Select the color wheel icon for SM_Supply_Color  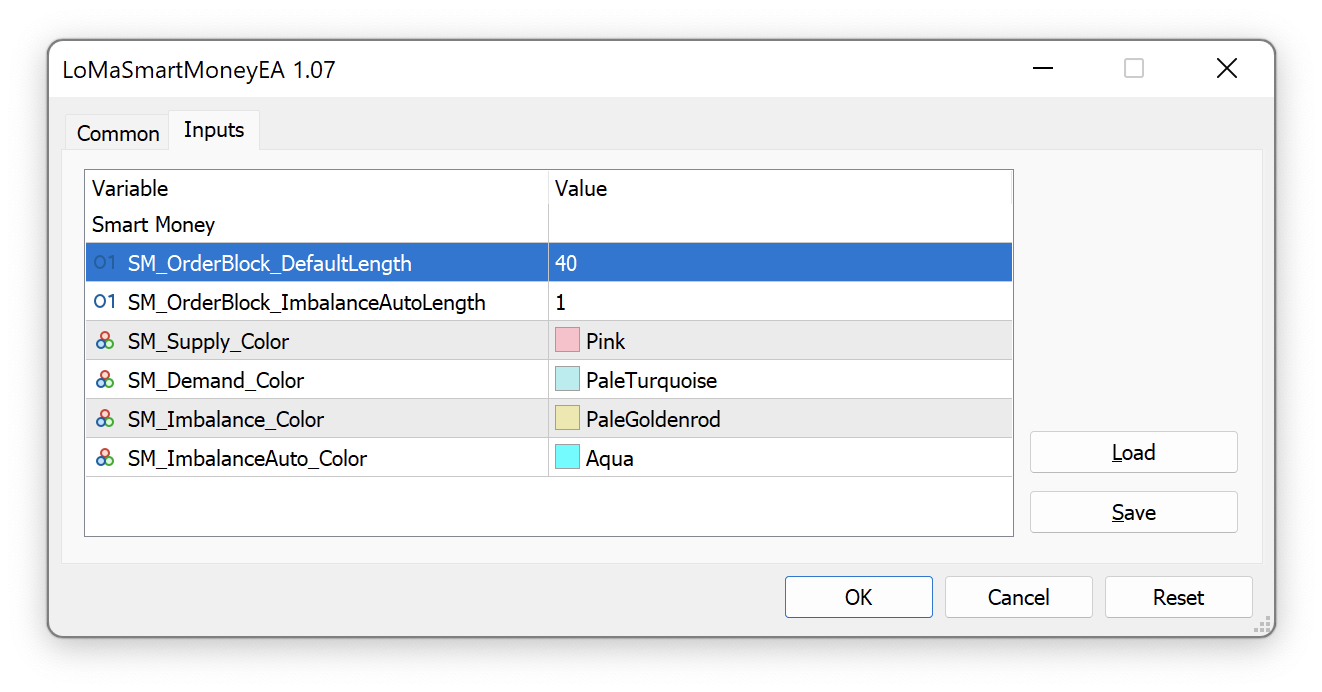(105, 340)
